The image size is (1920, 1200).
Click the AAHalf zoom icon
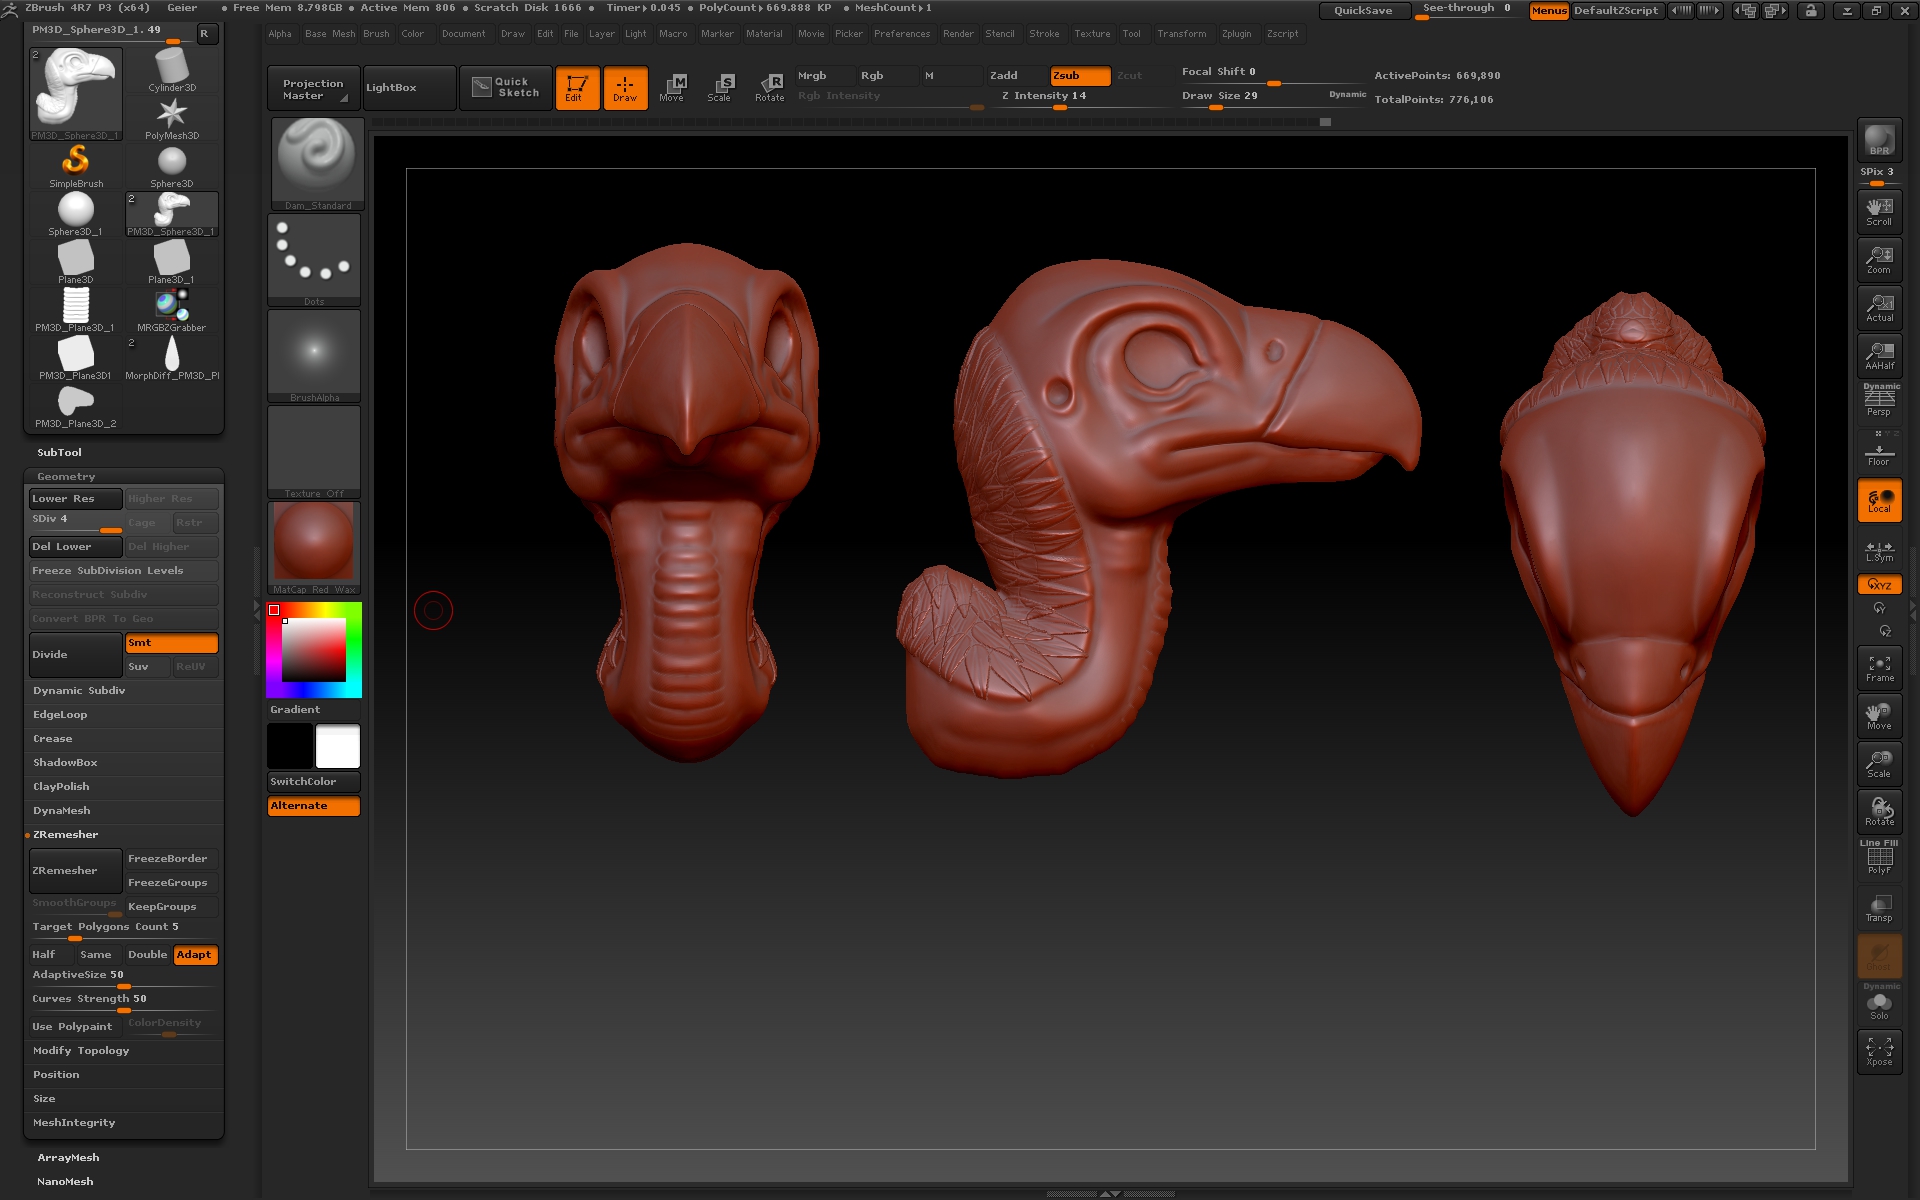[1879, 355]
